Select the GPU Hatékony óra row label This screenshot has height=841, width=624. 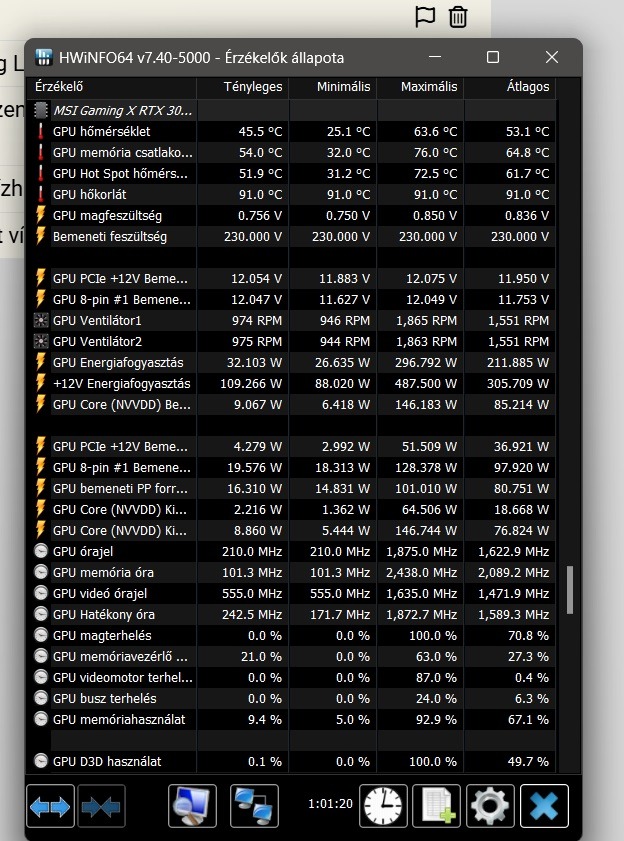(x=104, y=614)
